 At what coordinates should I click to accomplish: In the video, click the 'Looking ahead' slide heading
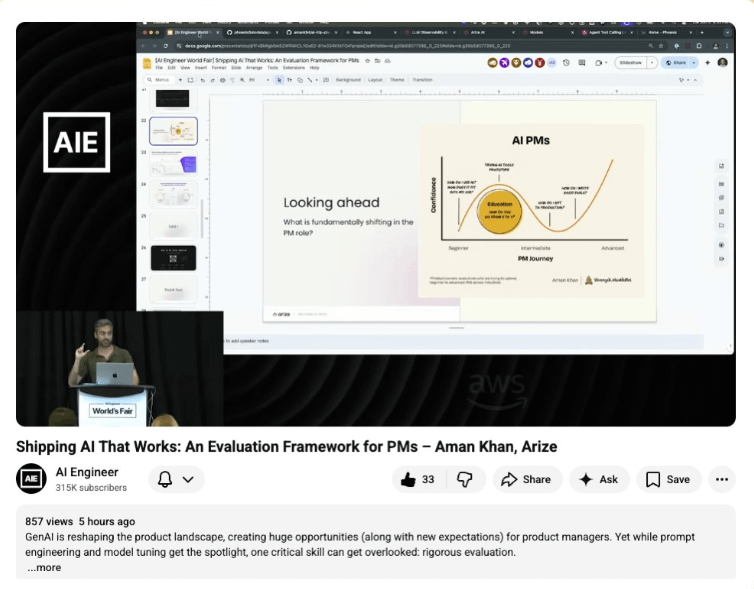(331, 202)
